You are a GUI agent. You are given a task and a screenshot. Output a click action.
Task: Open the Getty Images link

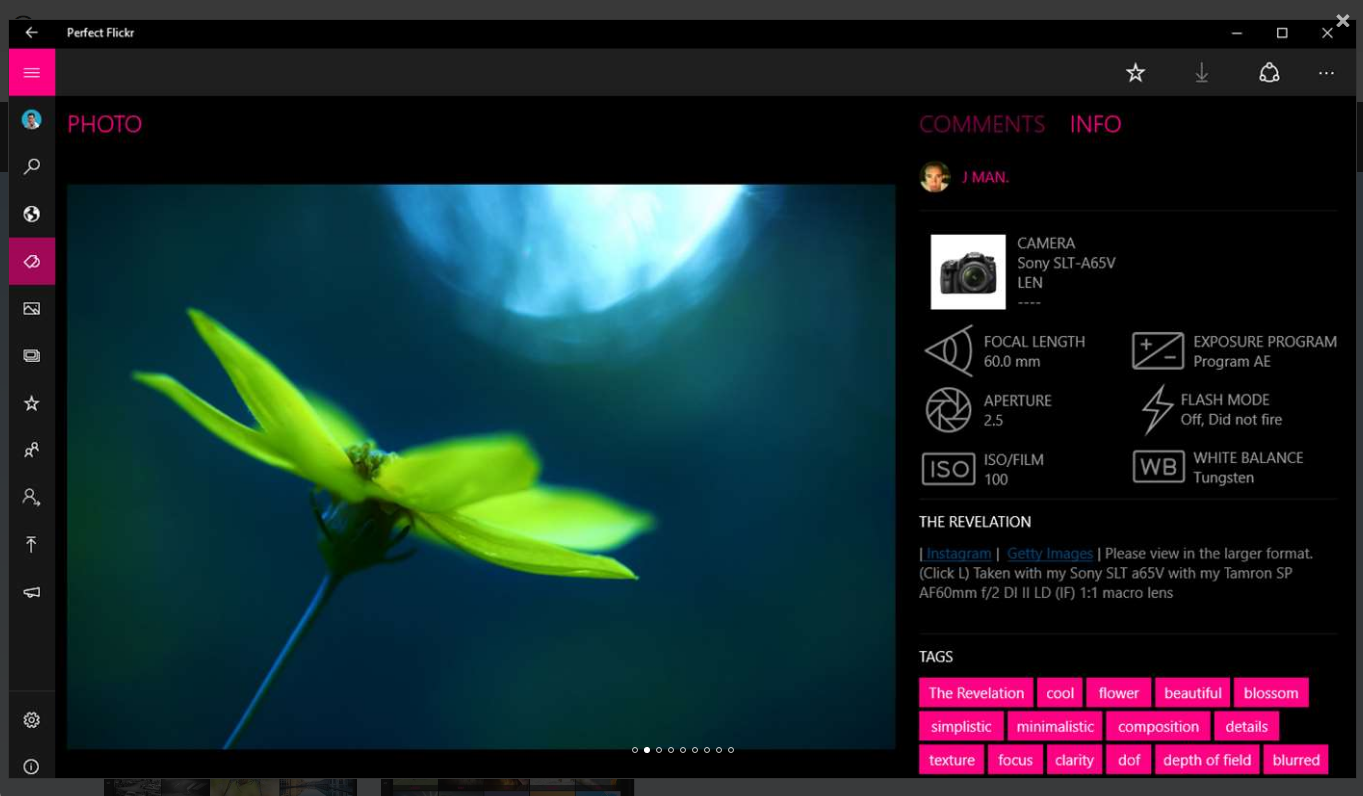click(1049, 553)
